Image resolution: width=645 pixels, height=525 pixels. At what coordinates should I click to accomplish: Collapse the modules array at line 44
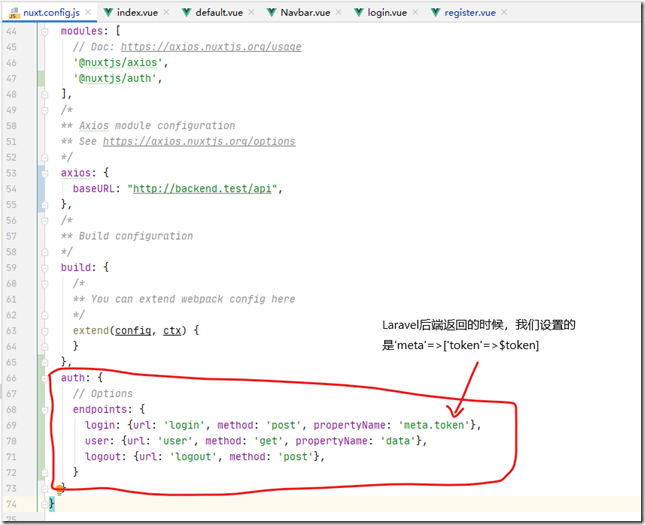44,31
